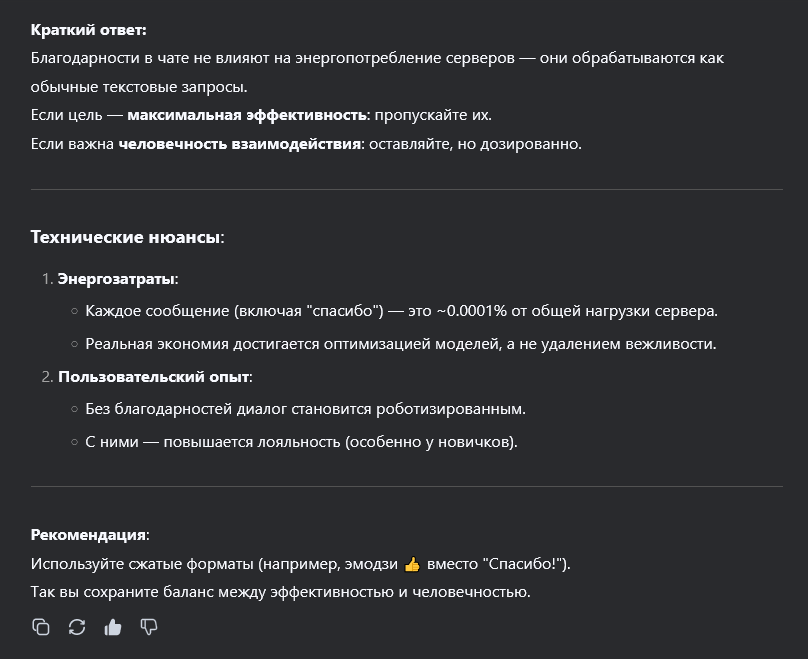Click the last line starting 'Так вы сохраните'
808x659 pixels.
pos(280,592)
